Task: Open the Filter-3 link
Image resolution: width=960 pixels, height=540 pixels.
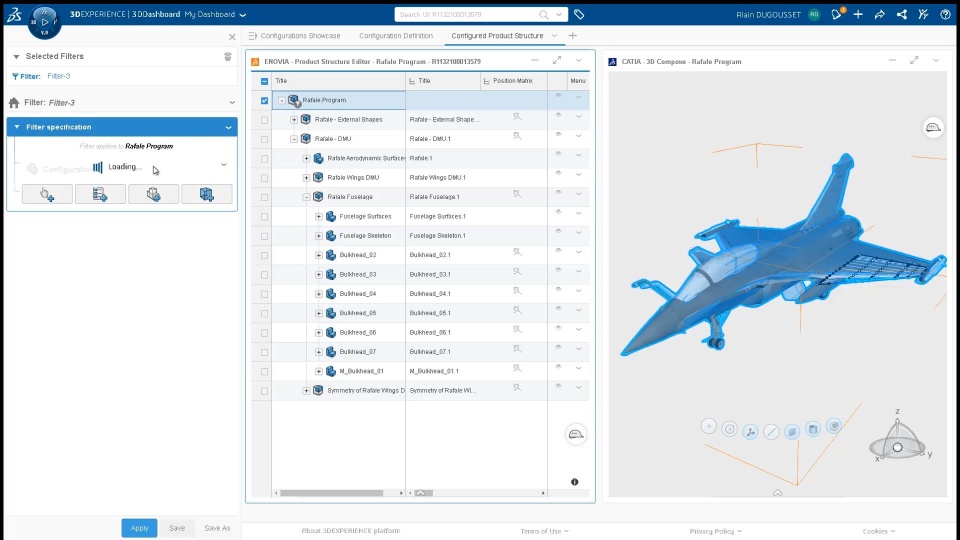Action: [x=59, y=76]
